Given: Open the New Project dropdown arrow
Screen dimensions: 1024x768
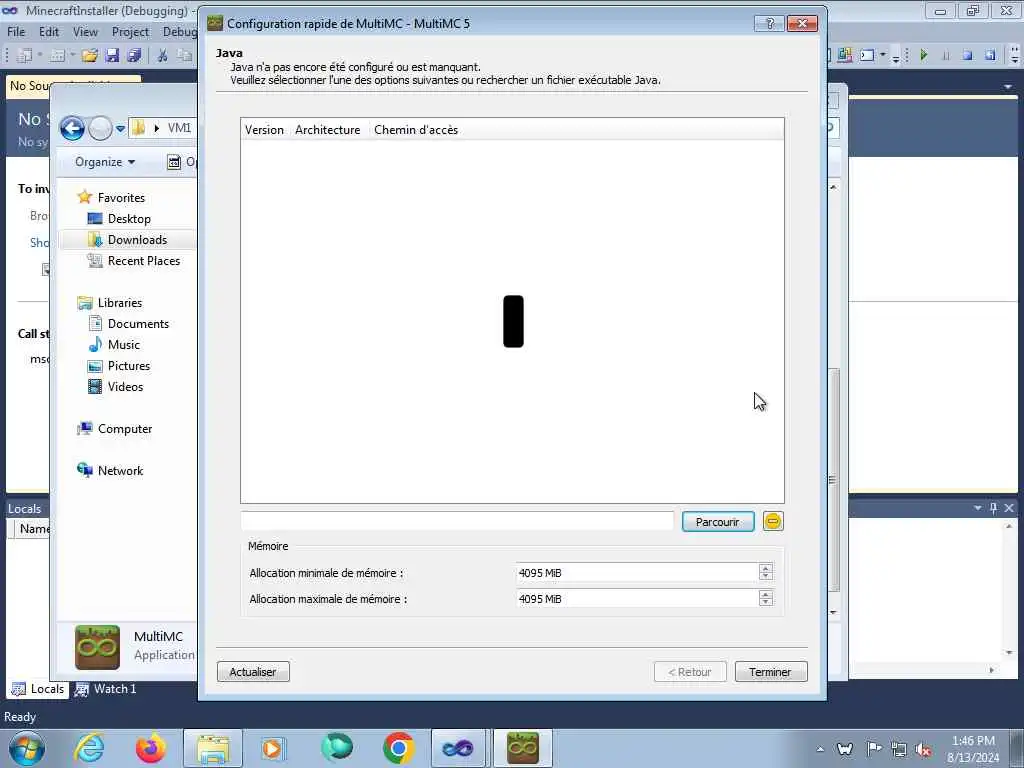Looking at the screenshot, I should coord(40,56).
